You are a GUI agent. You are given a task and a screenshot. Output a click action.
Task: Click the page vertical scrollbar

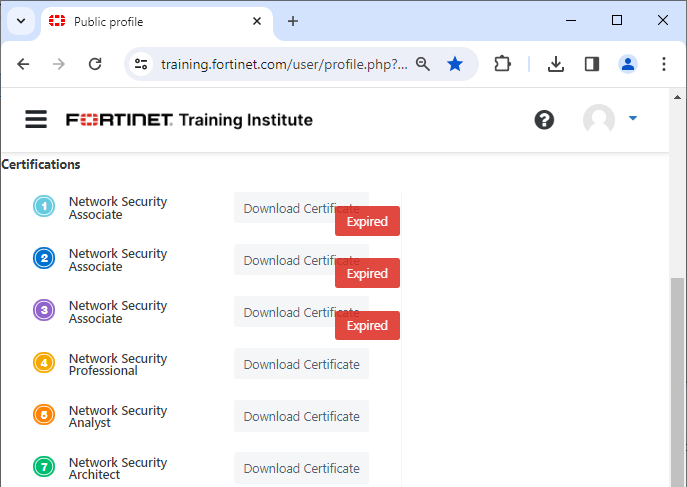coord(677,380)
